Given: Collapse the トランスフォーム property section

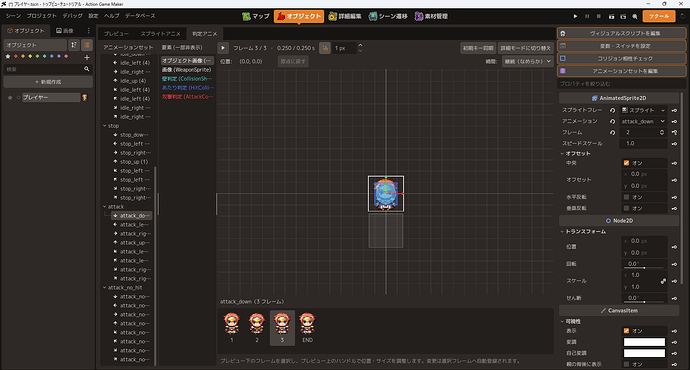Looking at the screenshot, I should [562, 231].
